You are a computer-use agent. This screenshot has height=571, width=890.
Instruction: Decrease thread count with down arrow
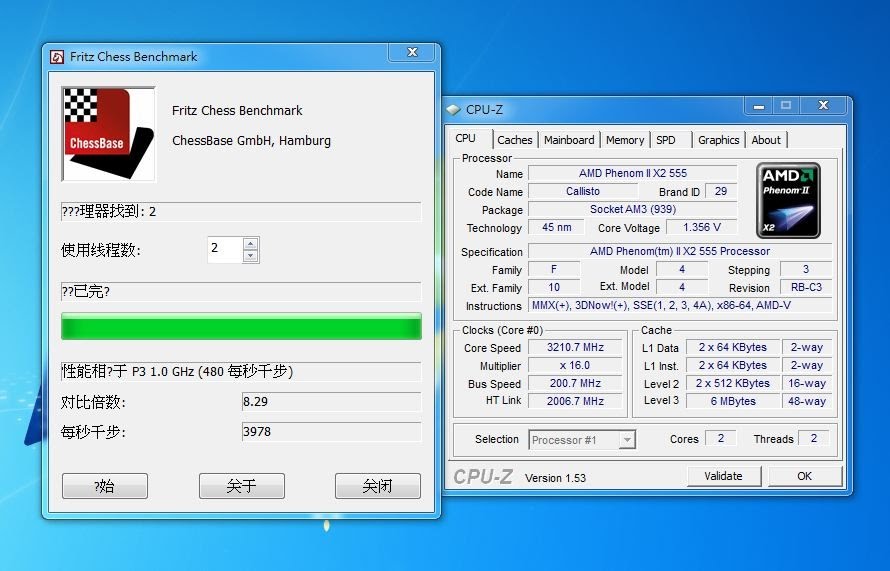pos(250,256)
